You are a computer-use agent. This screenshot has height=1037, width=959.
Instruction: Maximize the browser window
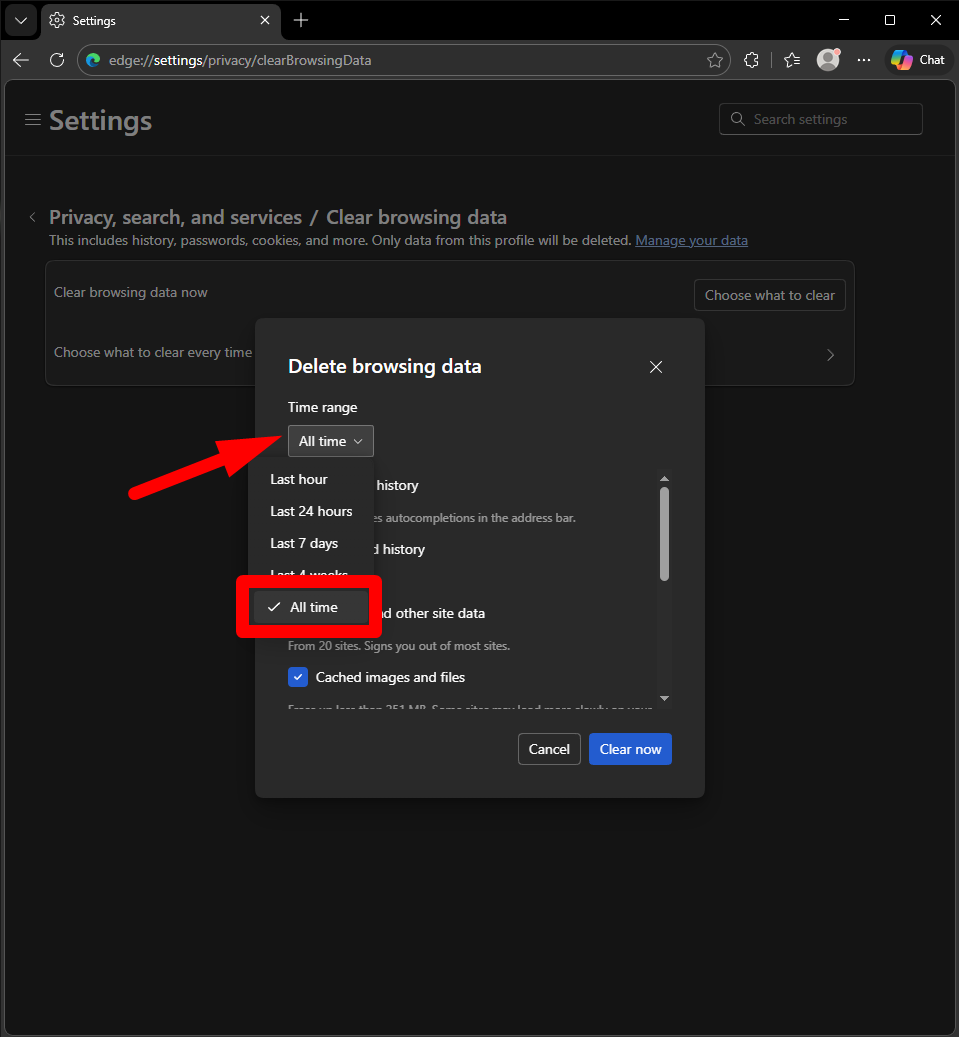890,21
